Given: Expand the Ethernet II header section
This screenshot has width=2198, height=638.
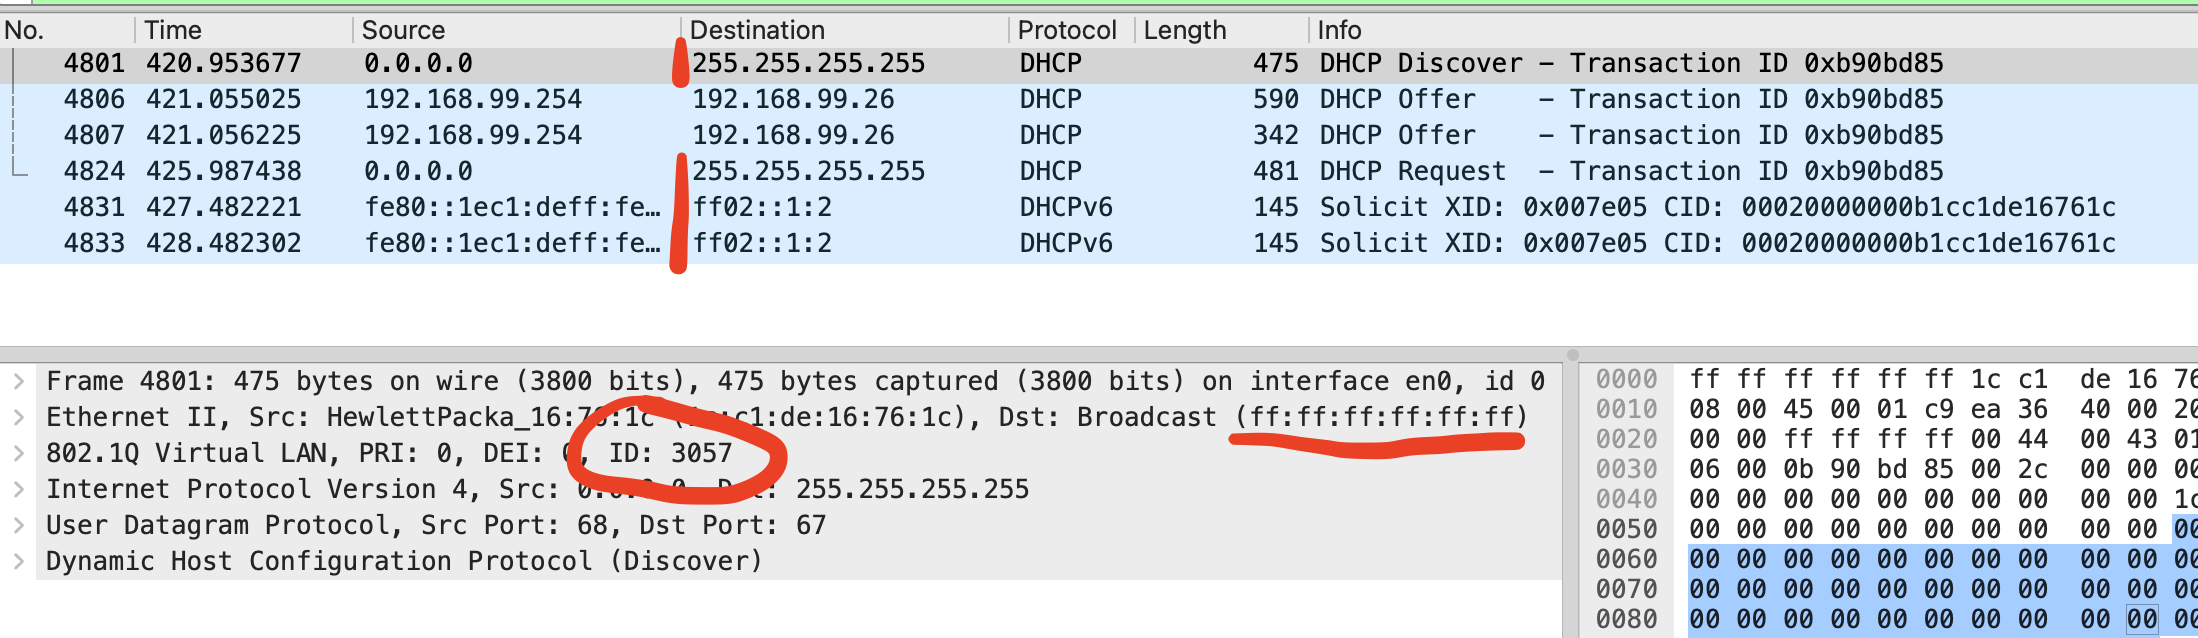Looking at the screenshot, I should click(19, 417).
